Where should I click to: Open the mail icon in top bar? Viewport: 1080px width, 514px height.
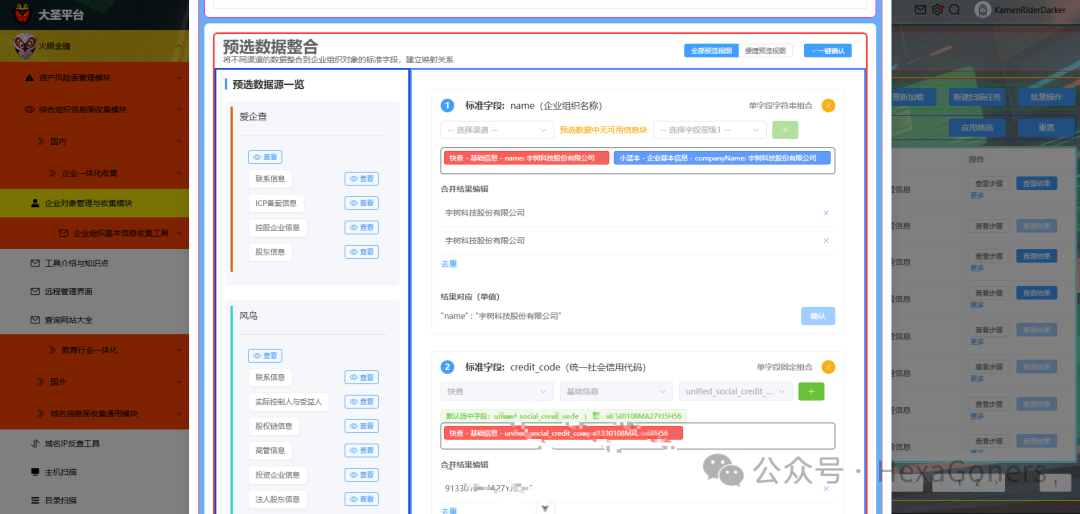click(920, 10)
